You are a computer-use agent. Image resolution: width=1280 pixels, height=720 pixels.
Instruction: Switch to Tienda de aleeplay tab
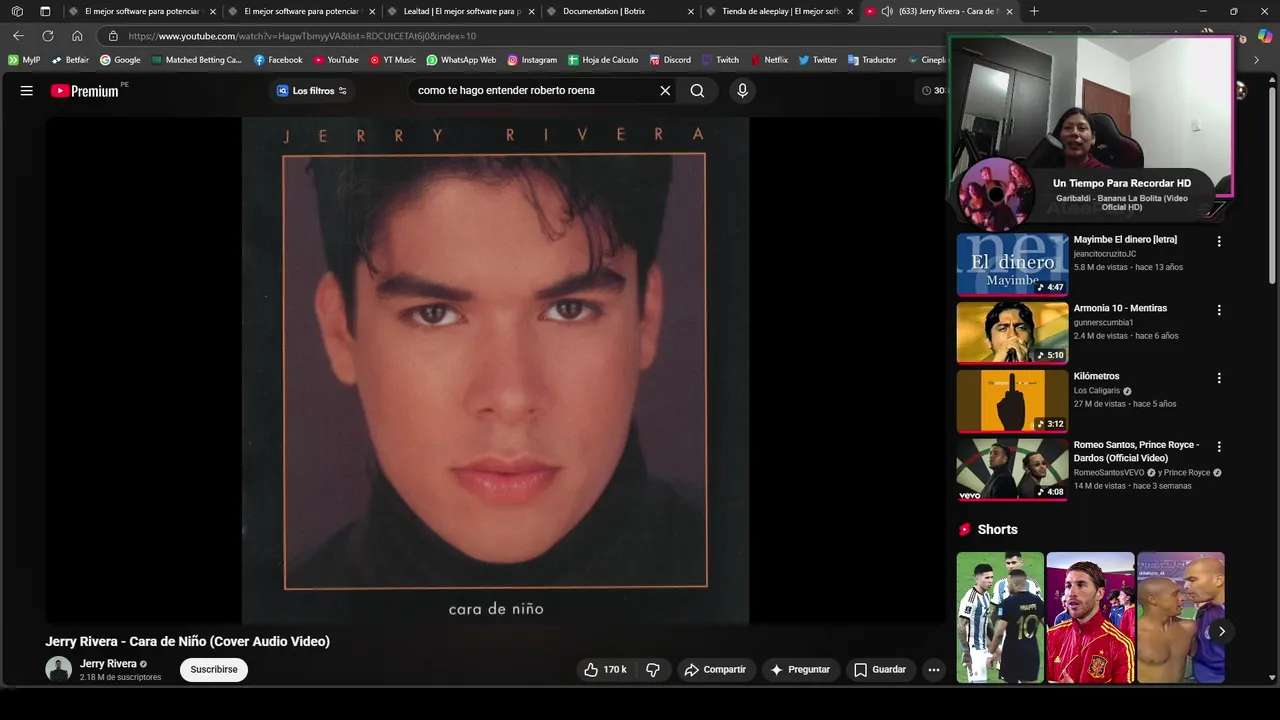[x=778, y=11]
